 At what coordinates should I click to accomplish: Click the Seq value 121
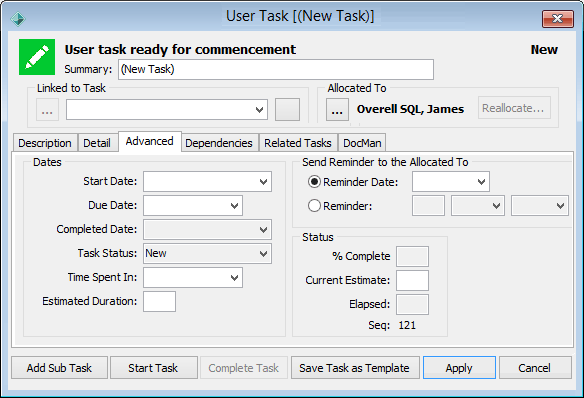(407, 325)
